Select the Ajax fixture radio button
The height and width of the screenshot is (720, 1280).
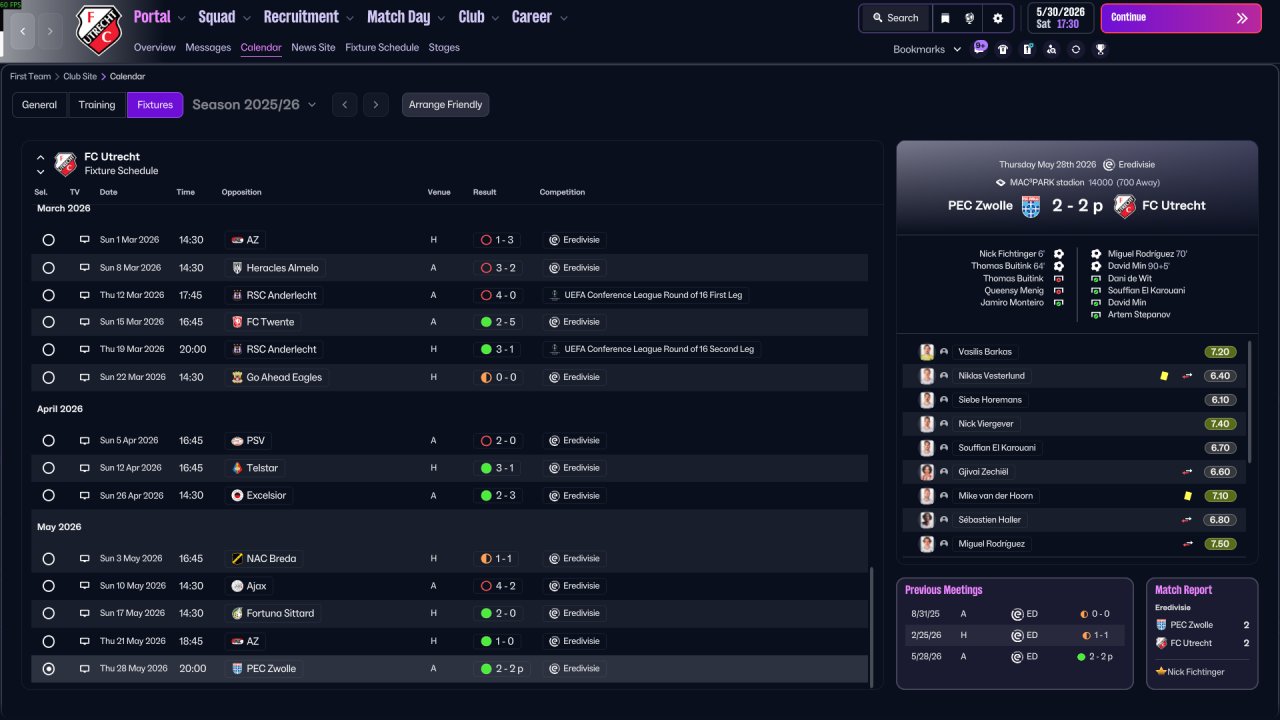[48, 586]
